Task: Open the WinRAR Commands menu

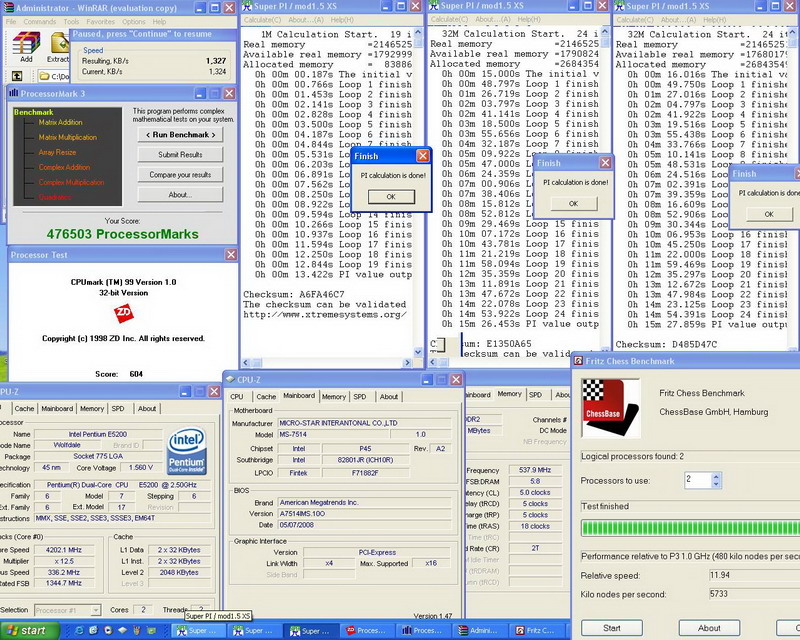Action: [40, 22]
